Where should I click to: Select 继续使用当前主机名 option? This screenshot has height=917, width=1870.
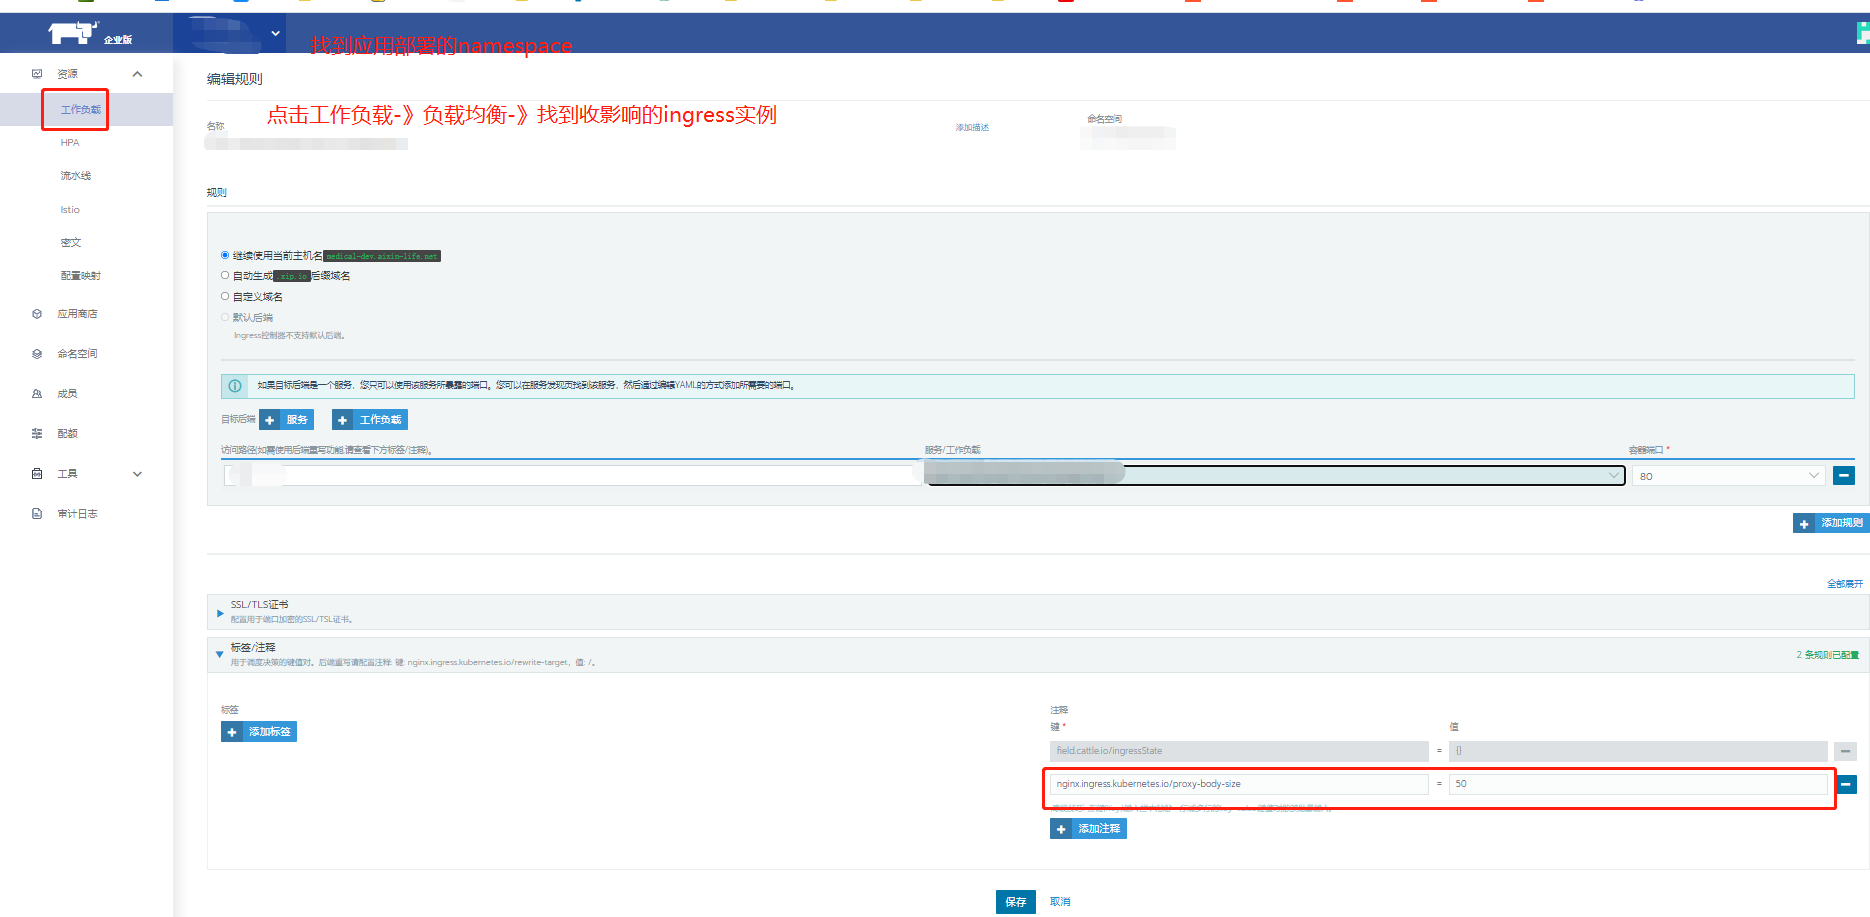225,255
